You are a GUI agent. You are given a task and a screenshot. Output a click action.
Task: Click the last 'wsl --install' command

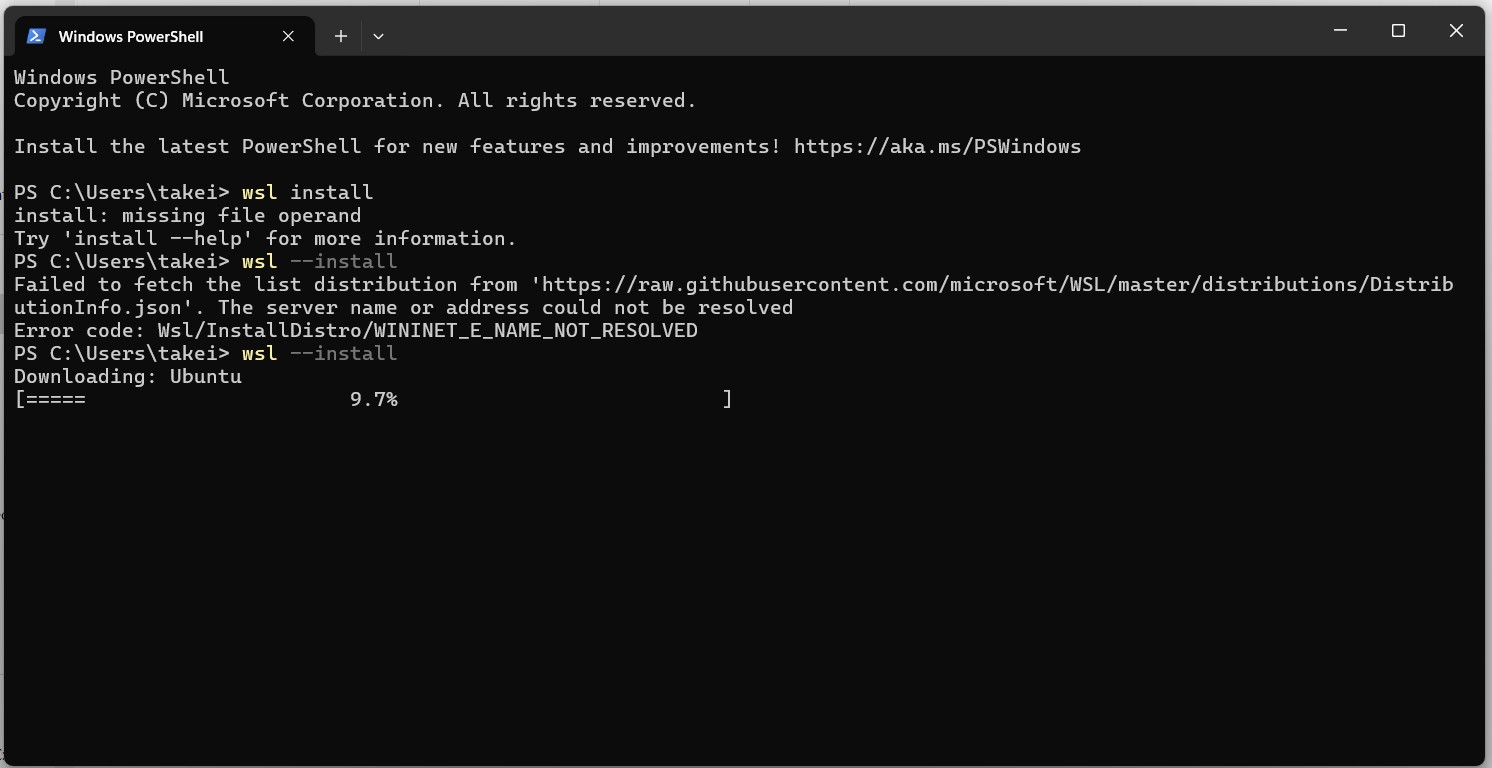click(319, 353)
